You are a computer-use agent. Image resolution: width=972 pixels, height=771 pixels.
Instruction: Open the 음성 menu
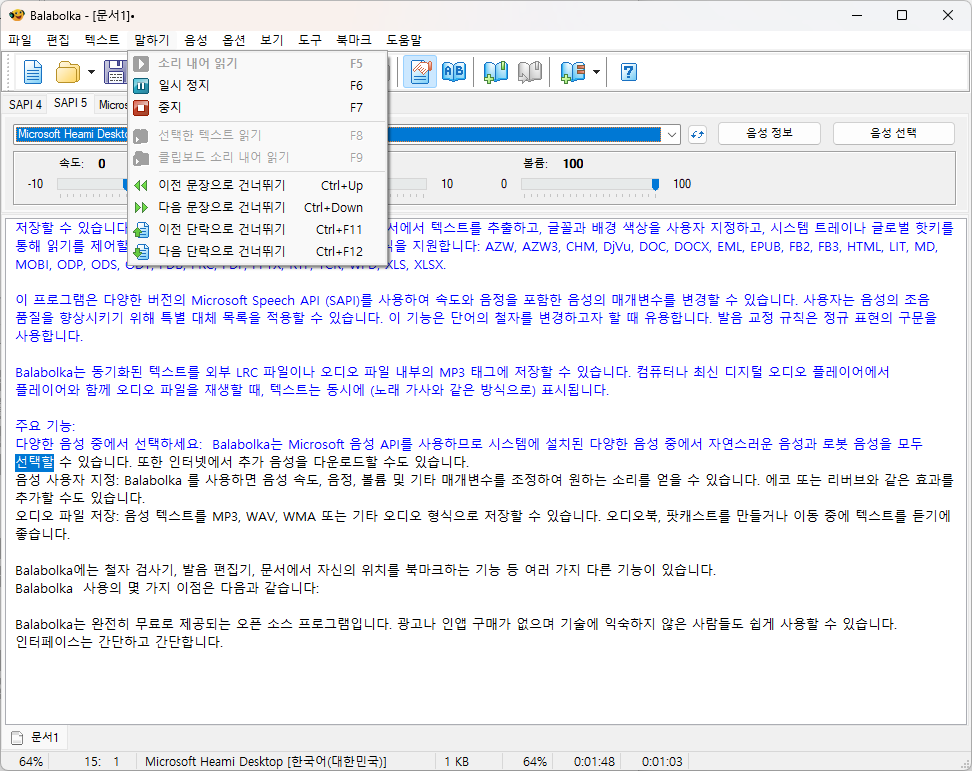tap(195, 40)
